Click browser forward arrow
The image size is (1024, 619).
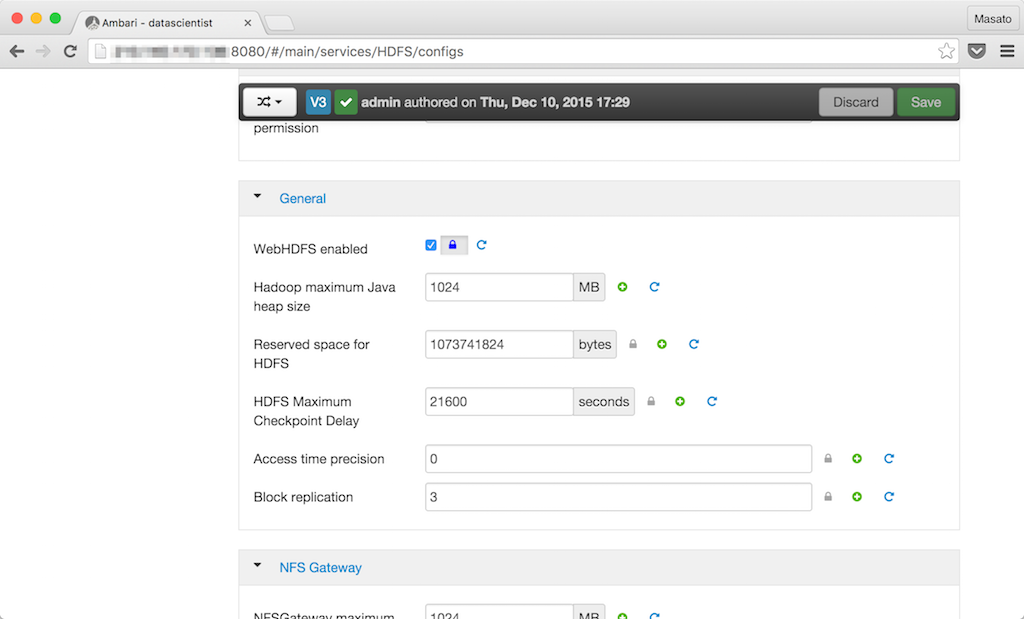(43, 51)
